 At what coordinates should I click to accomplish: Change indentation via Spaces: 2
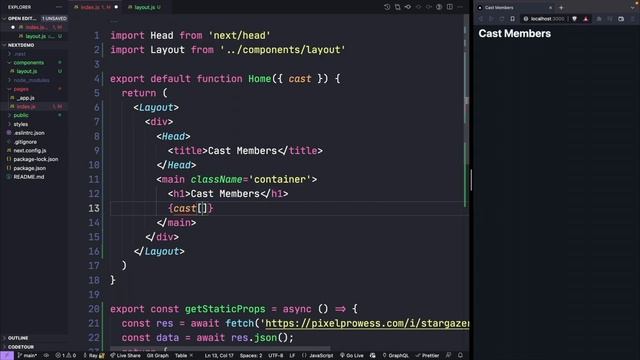point(251,356)
